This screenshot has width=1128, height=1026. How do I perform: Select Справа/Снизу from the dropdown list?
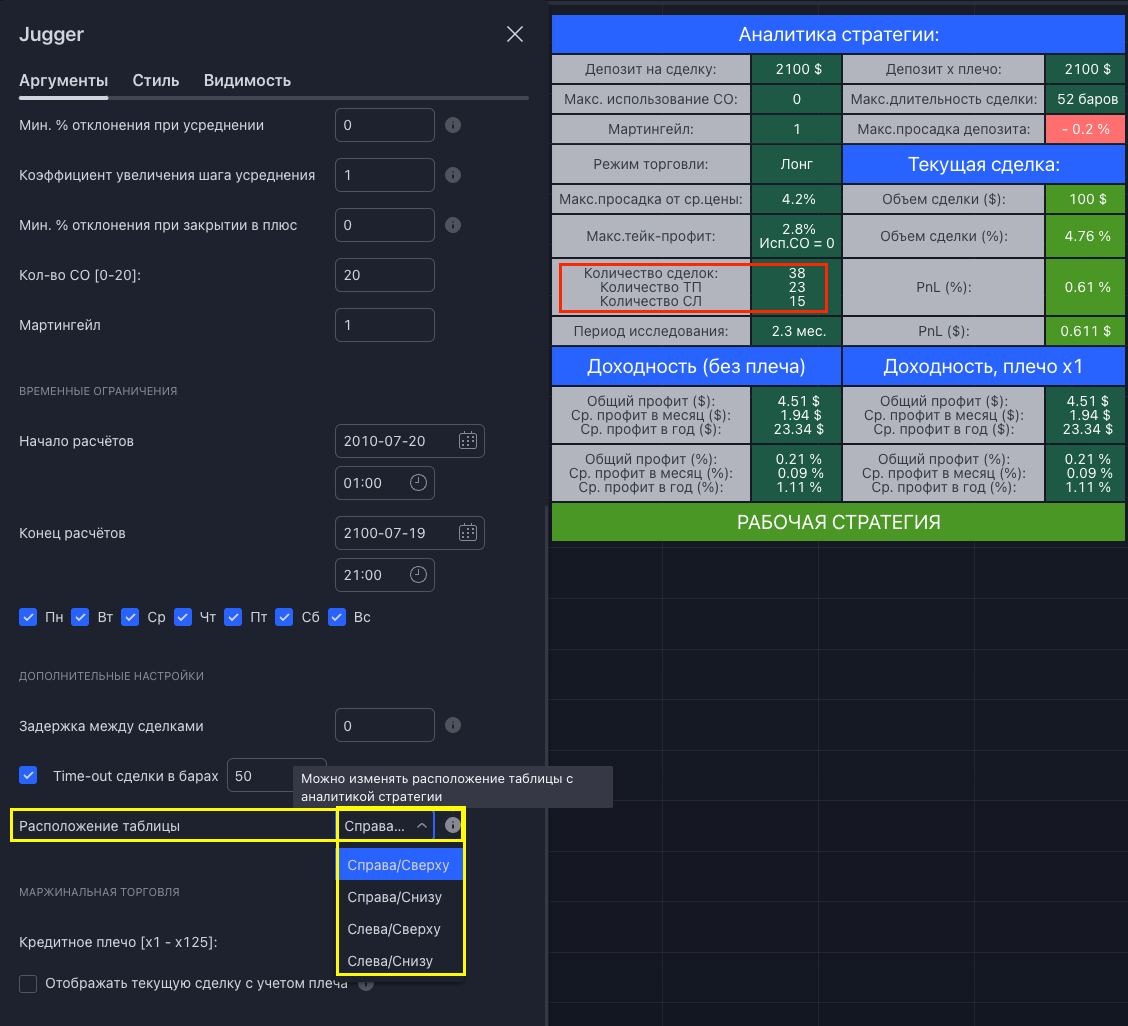pyautogui.click(x=394, y=897)
